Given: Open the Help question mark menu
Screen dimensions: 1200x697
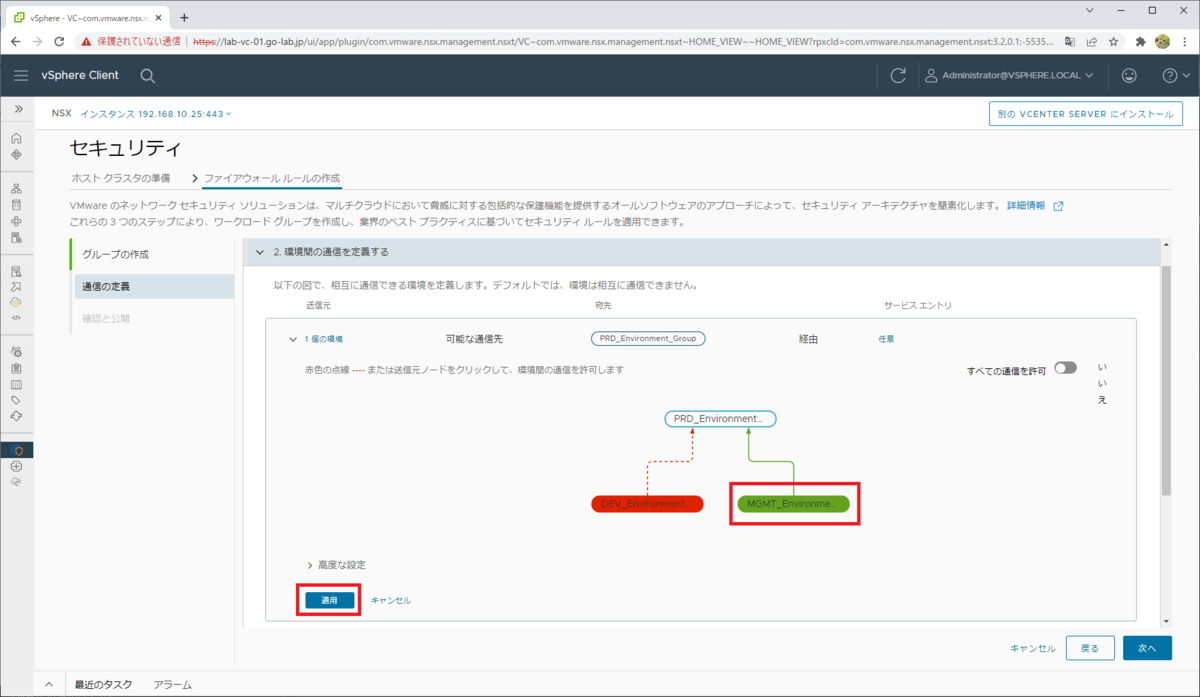Looking at the screenshot, I should tap(1174, 75).
